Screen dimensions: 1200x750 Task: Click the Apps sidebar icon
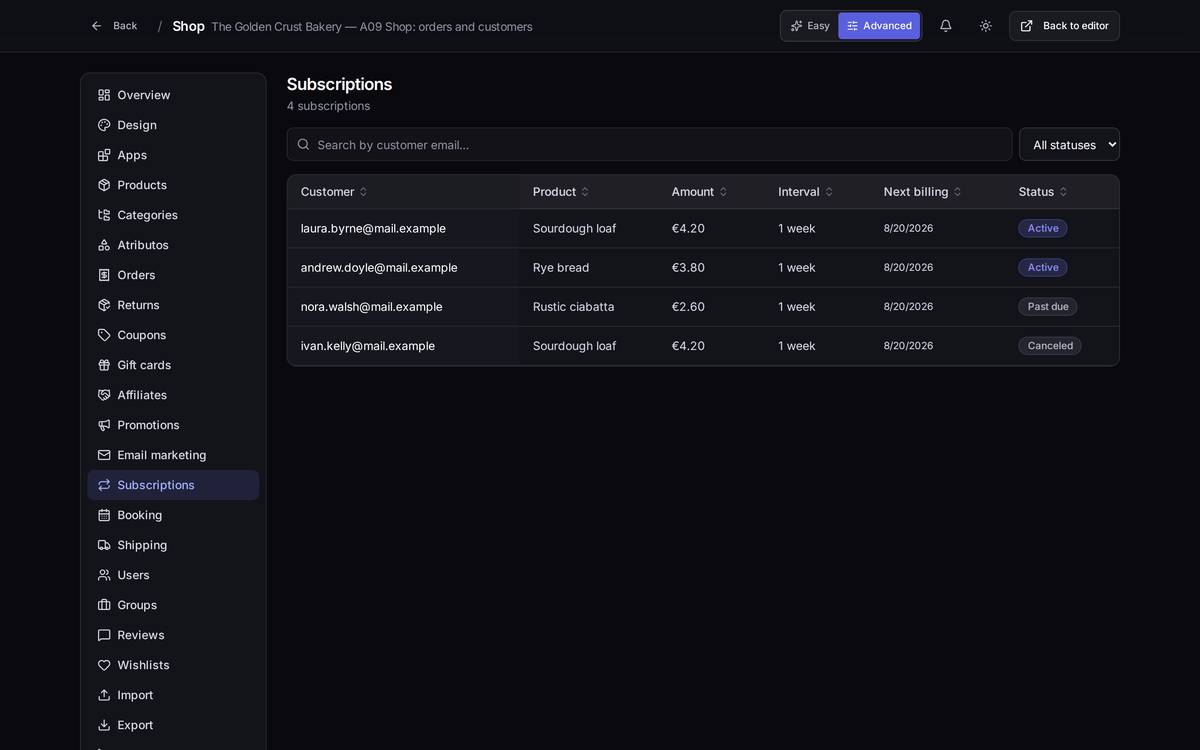[x=104, y=155]
